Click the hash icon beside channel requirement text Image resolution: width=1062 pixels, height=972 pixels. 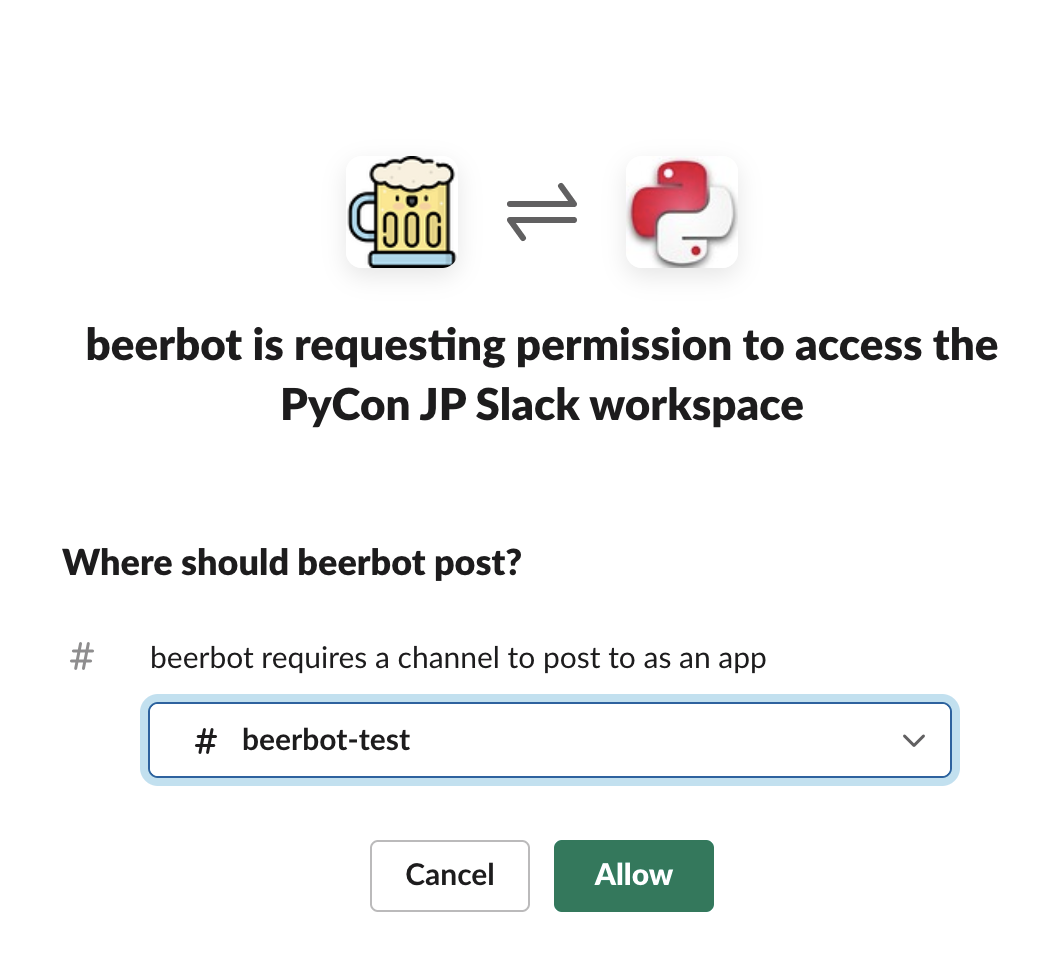pyautogui.click(x=82, y=658)
